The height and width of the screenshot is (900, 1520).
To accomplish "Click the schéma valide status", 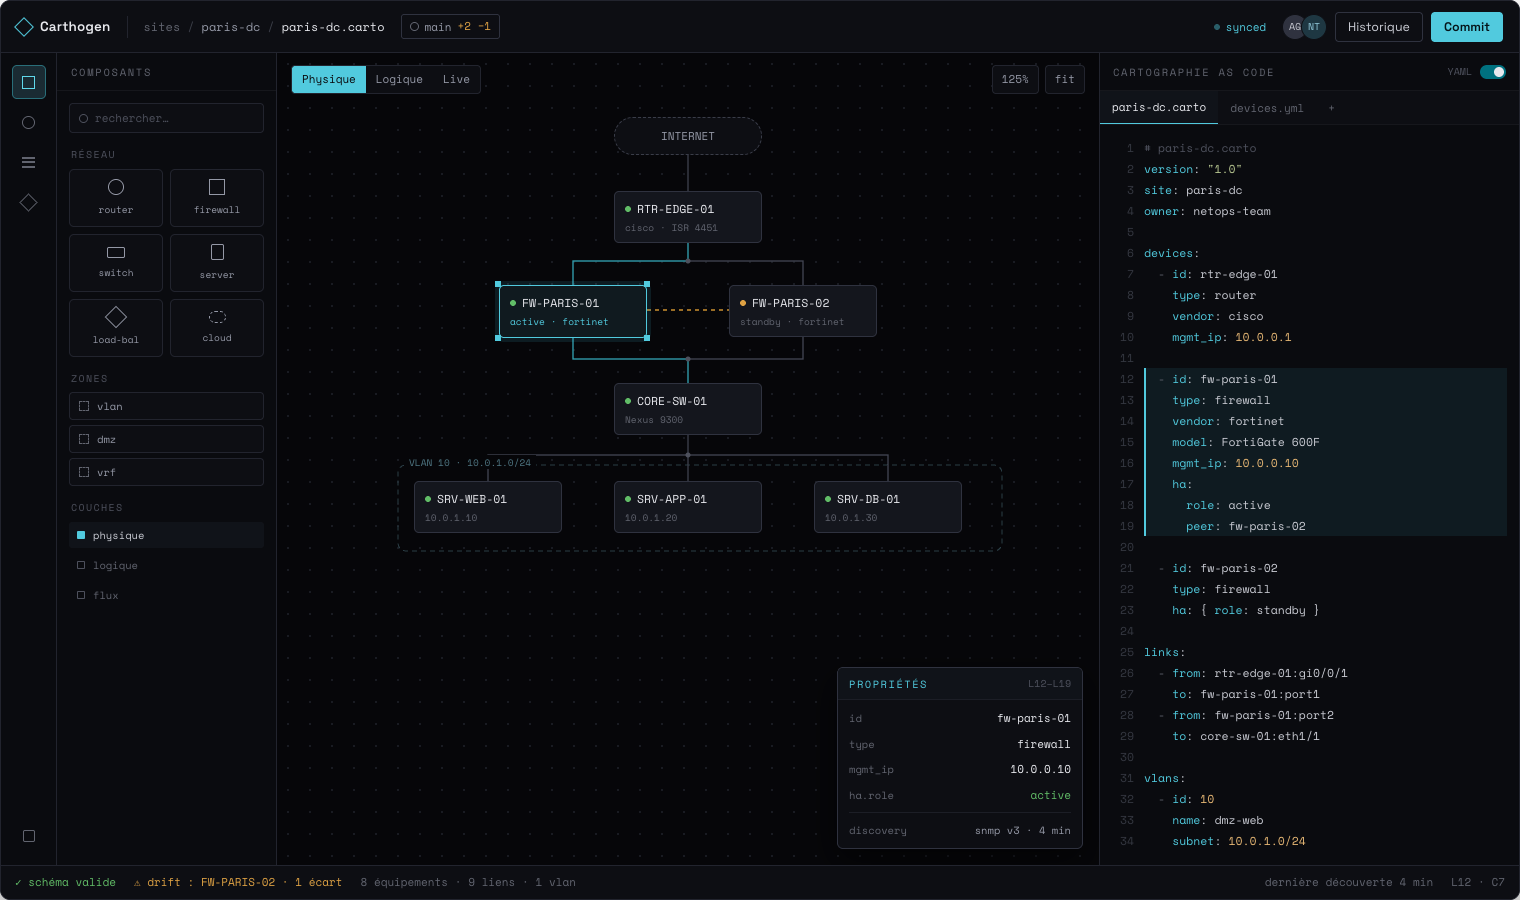I will point(66,882).
